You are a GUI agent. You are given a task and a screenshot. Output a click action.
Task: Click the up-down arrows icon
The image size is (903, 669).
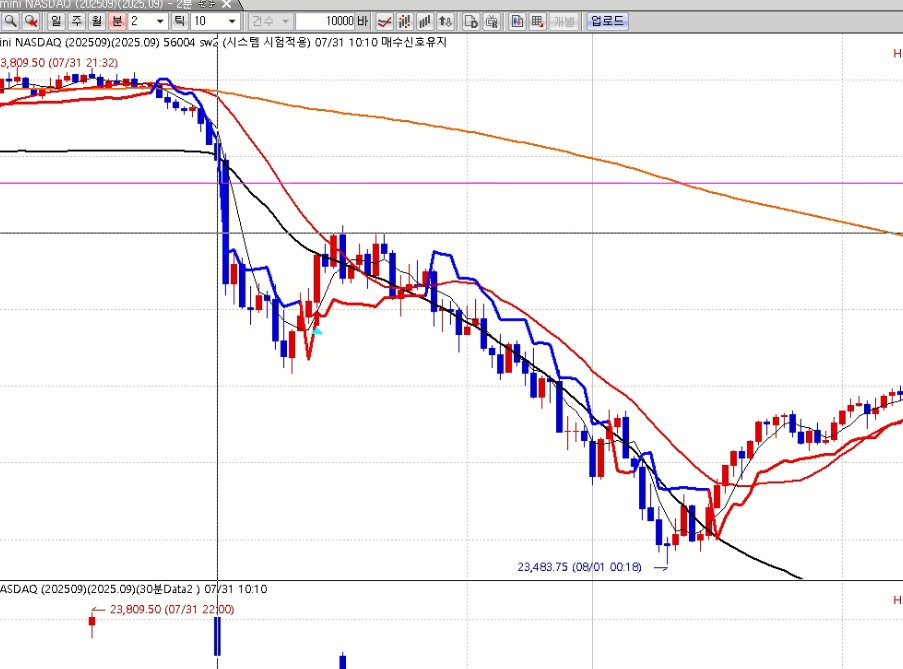[446, 21]
